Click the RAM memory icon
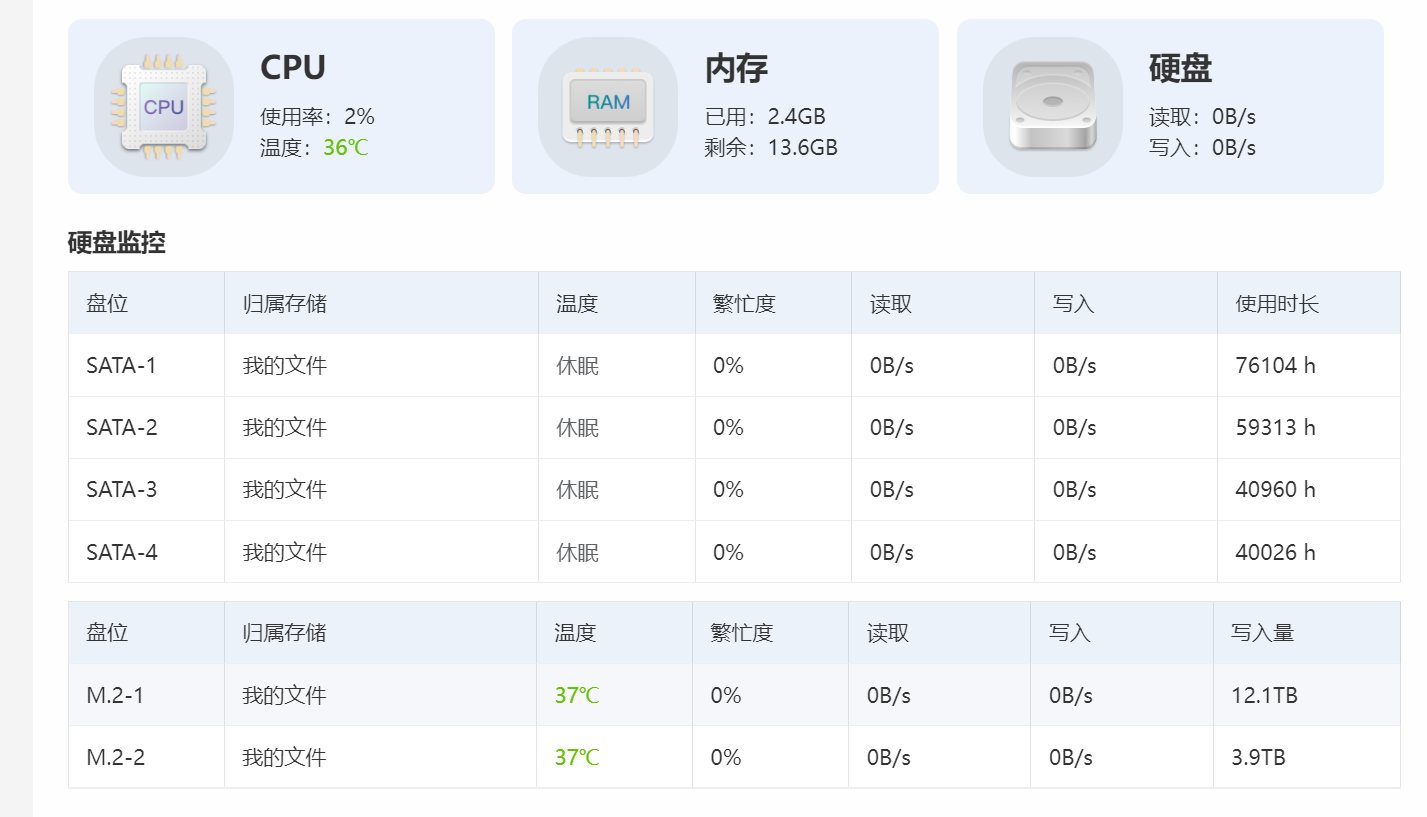 pyautogui.click(x=608, y=107)
